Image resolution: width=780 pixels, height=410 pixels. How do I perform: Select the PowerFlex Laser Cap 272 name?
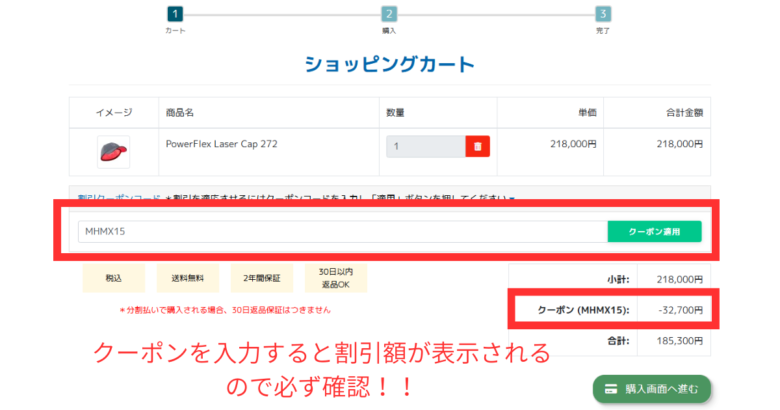tap(221, 144)
